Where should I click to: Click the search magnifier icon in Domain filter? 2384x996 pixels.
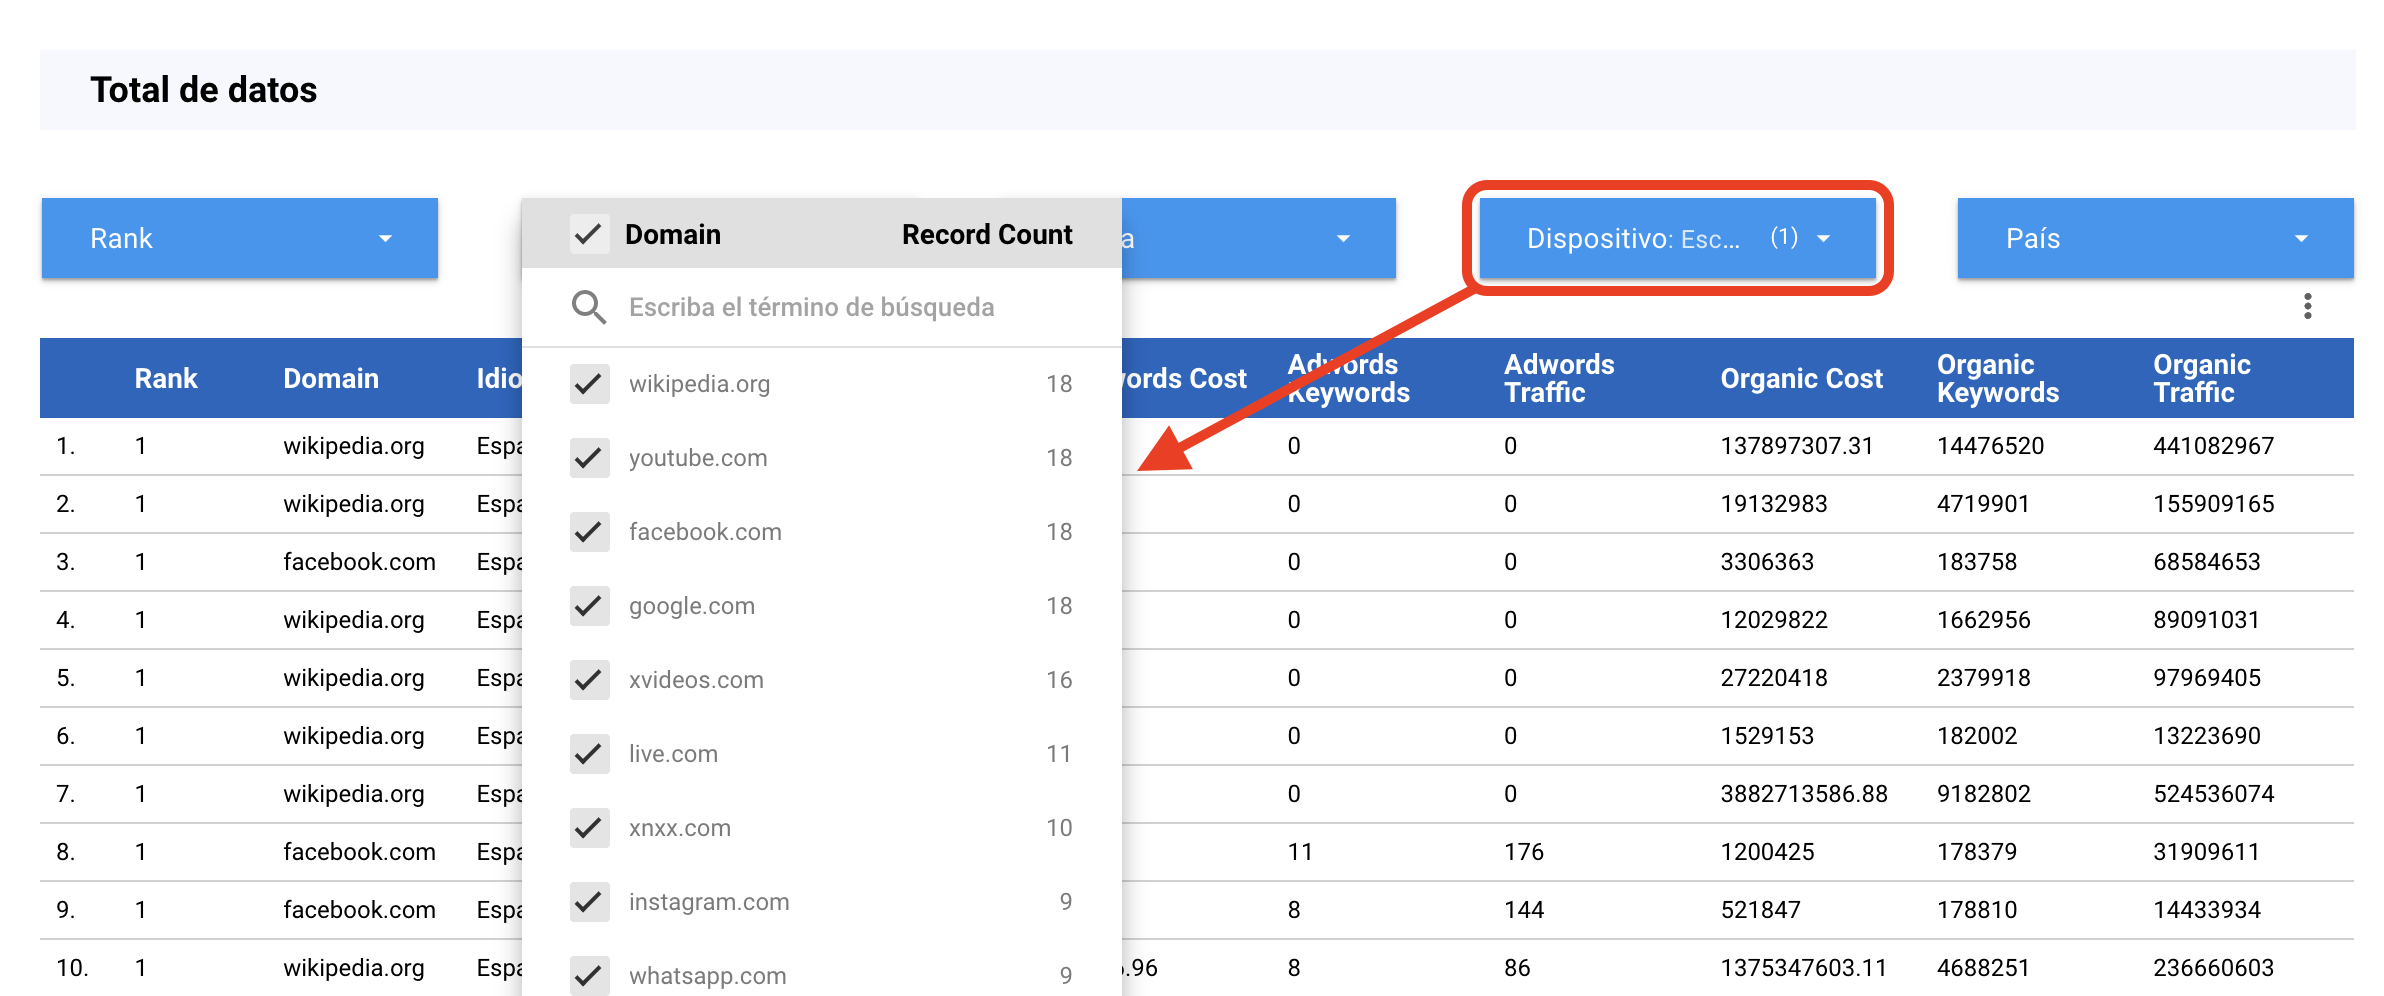[589, 308]
